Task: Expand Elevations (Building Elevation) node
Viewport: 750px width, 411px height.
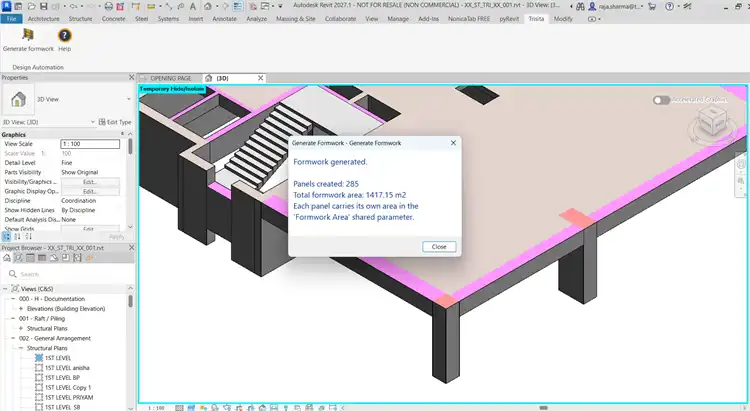Action: pos(21,309)
